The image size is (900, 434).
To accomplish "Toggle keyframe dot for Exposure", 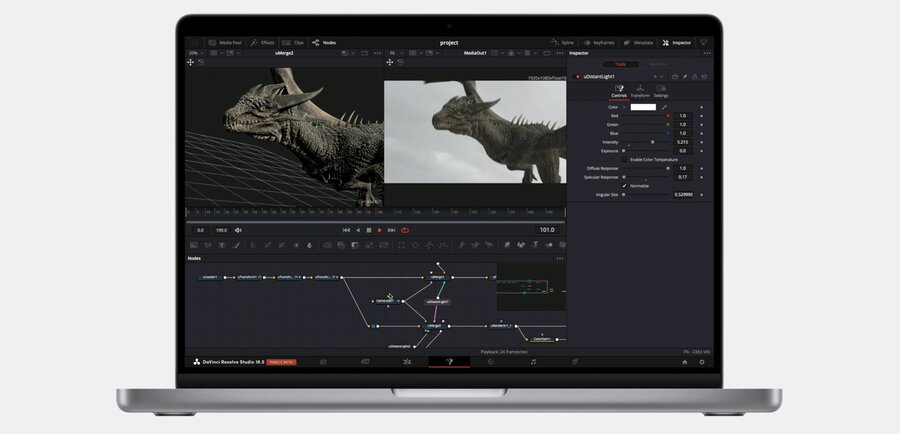I will coord(701,151).
